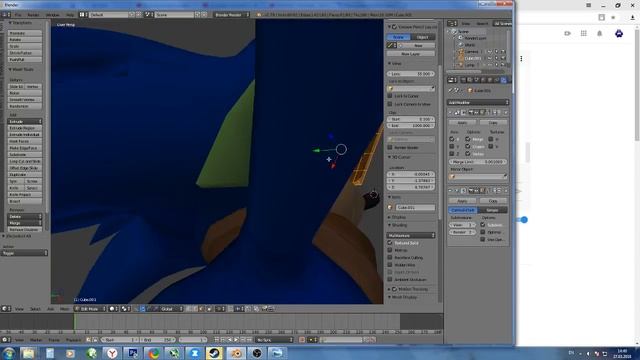Screen dimensions: 640x360
Task: Open the Mesh menu in 3D header
Action: pos(64,309)
